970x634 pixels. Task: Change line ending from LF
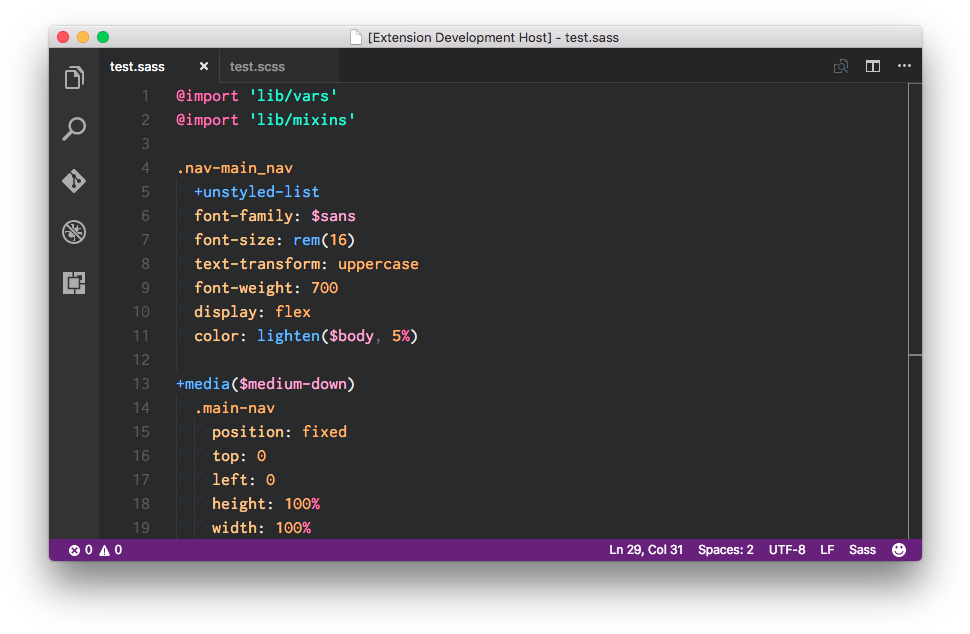[x=826, y=549]
